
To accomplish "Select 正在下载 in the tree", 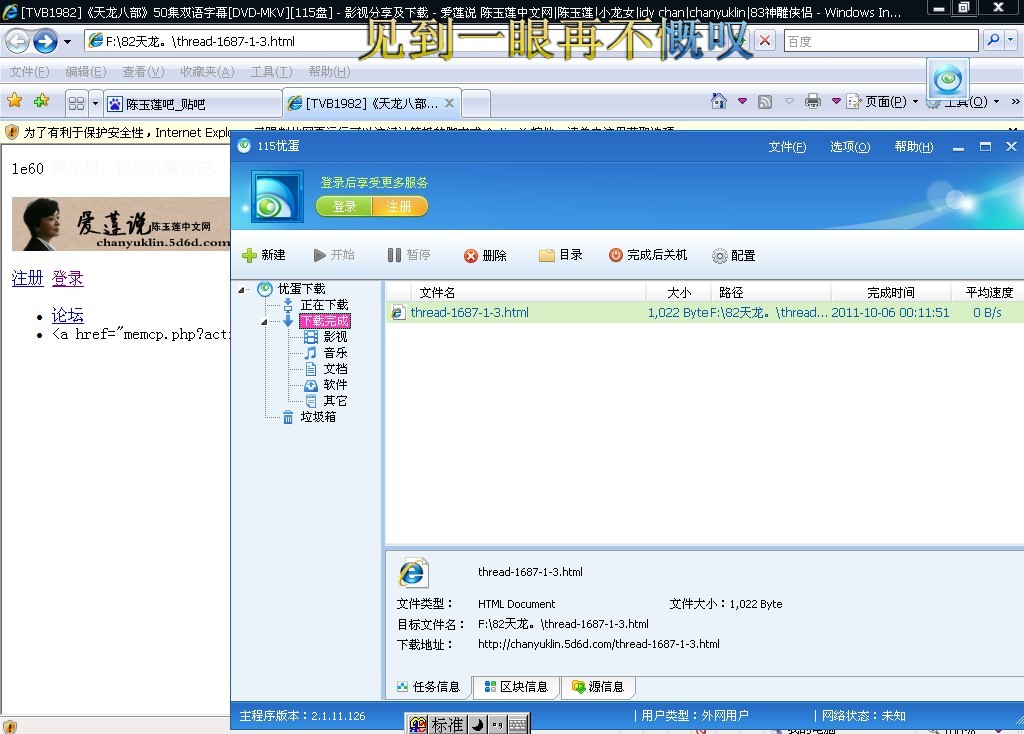I will 324,305.
